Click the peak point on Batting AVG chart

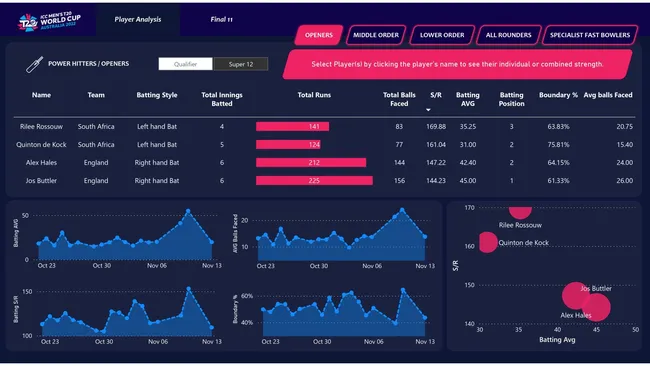pyautogui.click(x=188, y=211)
